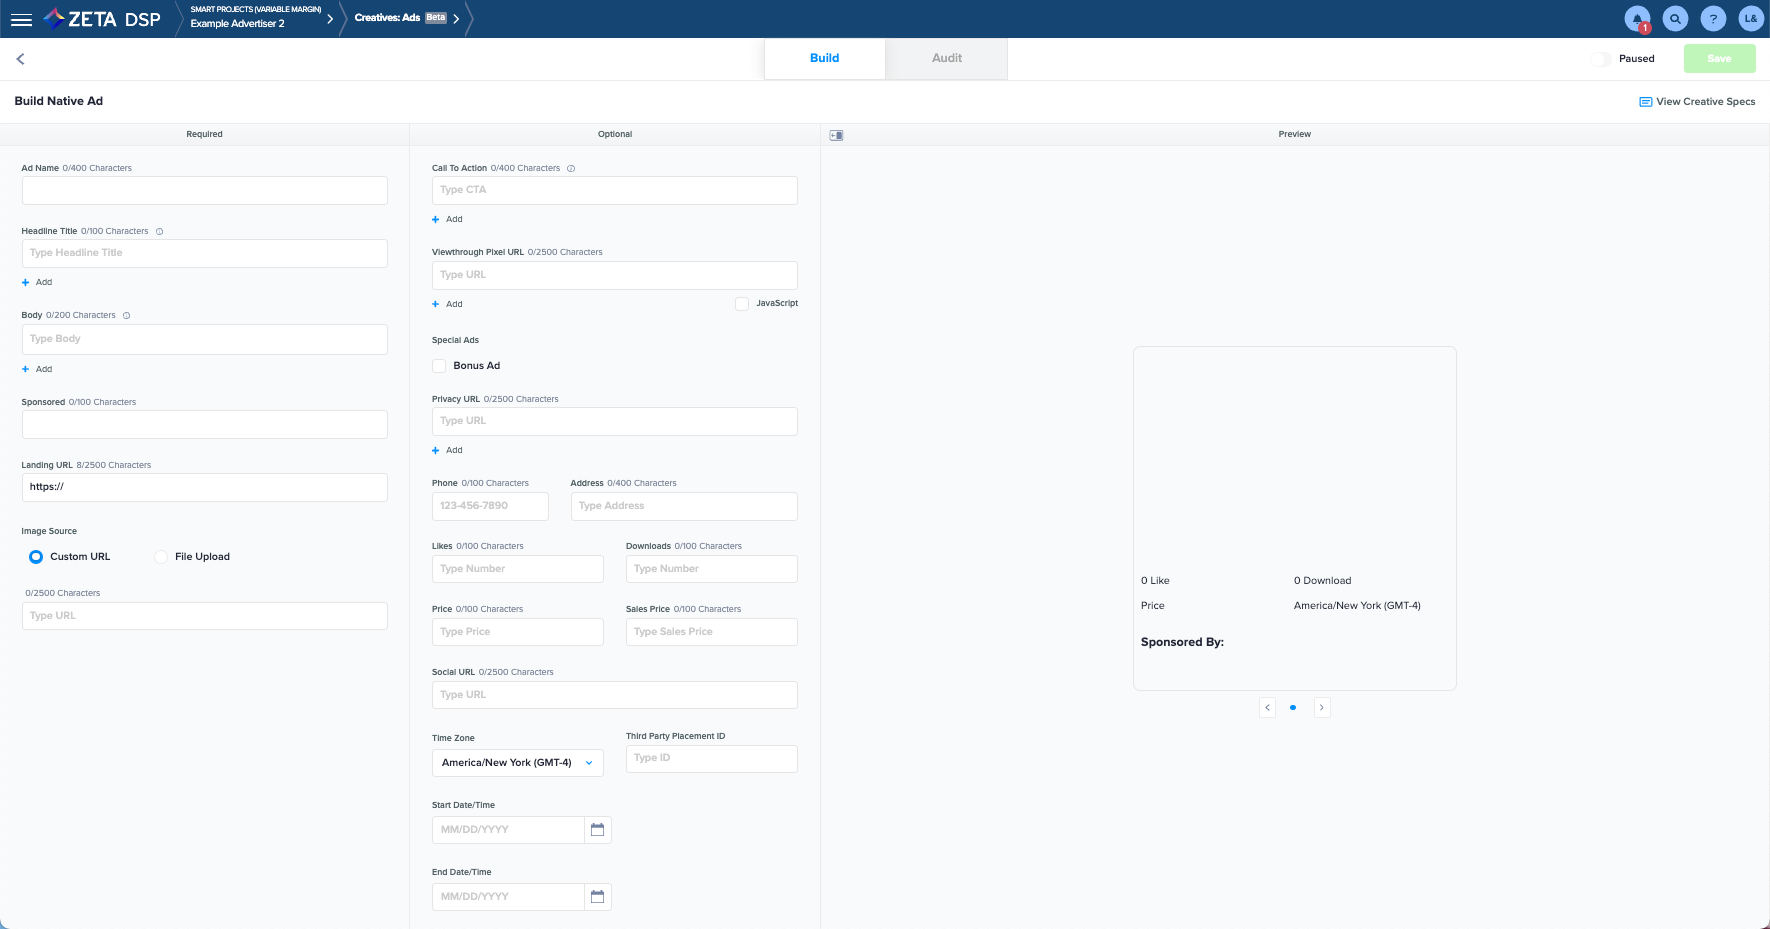Click the notifications bell icon
1770x929 pixels.
point(1637,19)
